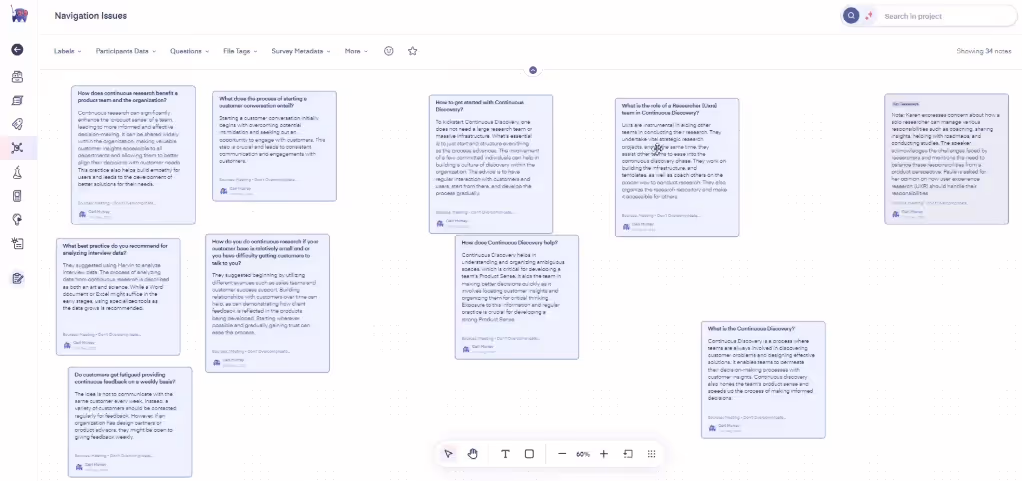Click the Showing 34 notes text
This screenshot has width=1022, height=481.
(x=983, y=51)
